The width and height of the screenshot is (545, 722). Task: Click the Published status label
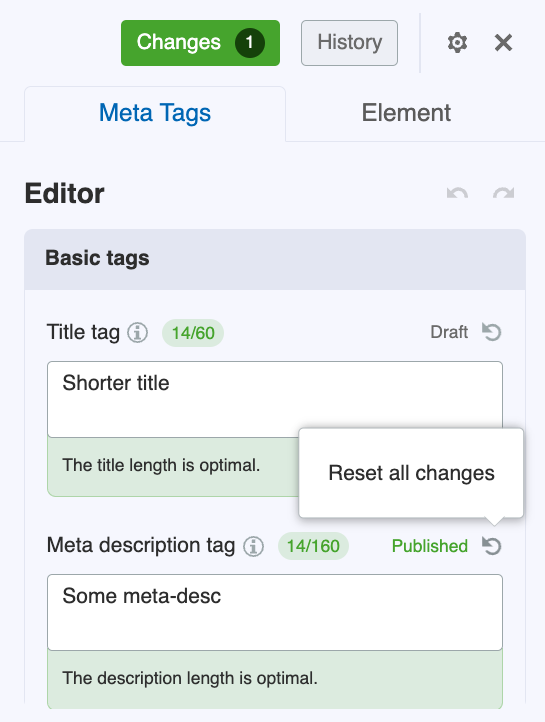coord(429,546)
